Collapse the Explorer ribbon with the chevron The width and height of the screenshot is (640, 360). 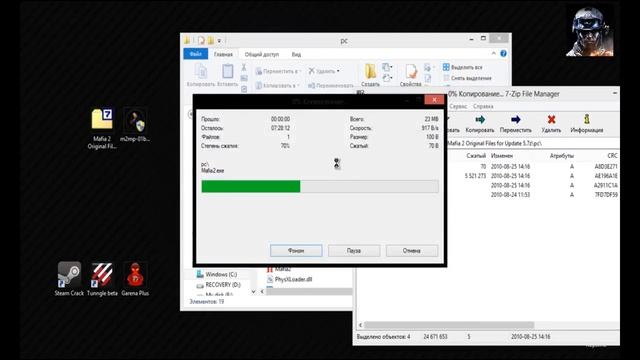click(x=493, y=53)
